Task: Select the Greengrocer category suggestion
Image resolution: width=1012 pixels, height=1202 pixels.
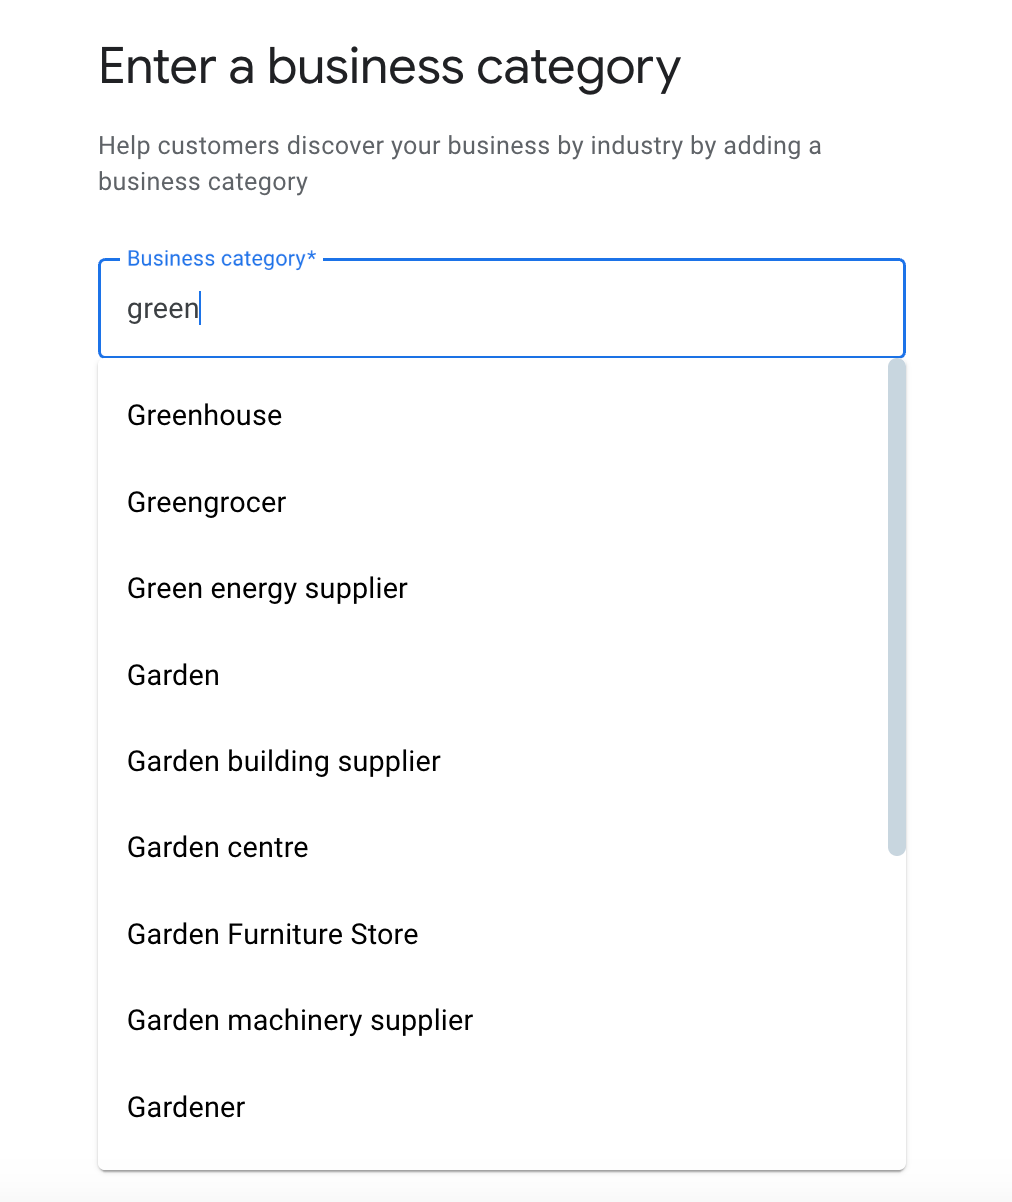Action: click(x=206, y=501)
